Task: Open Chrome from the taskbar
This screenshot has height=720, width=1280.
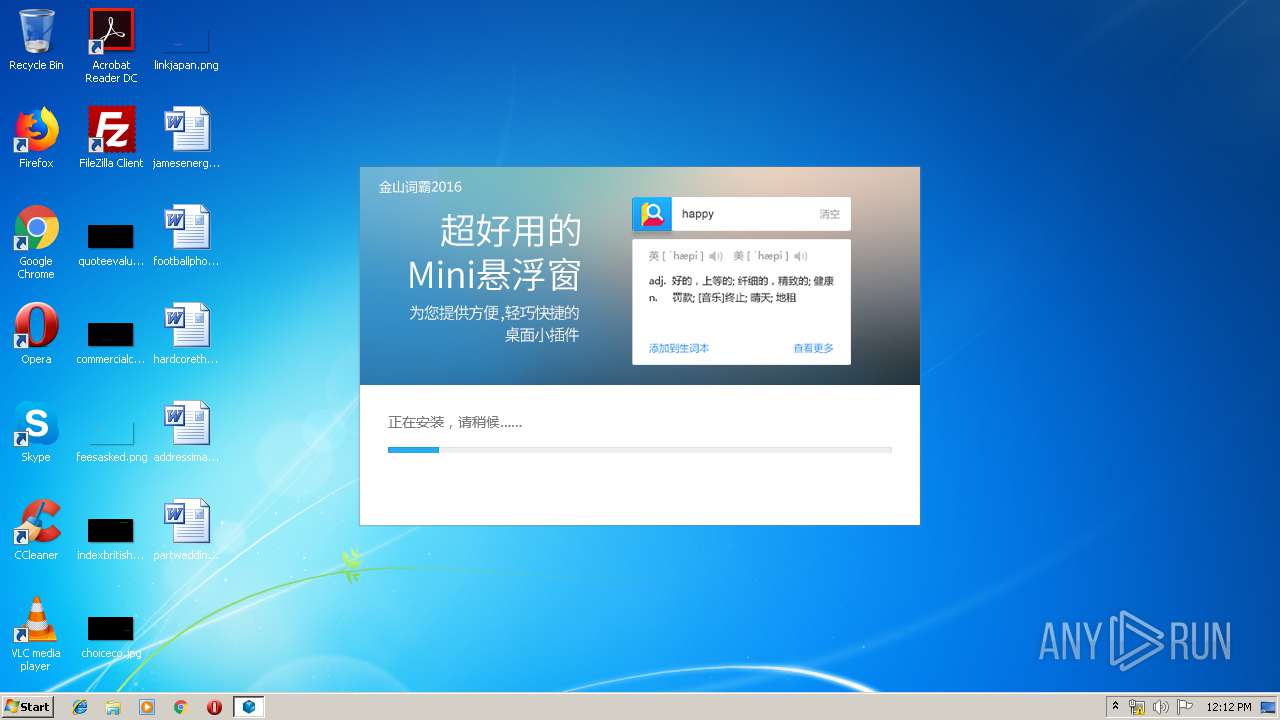Action: tap(180, 707)
